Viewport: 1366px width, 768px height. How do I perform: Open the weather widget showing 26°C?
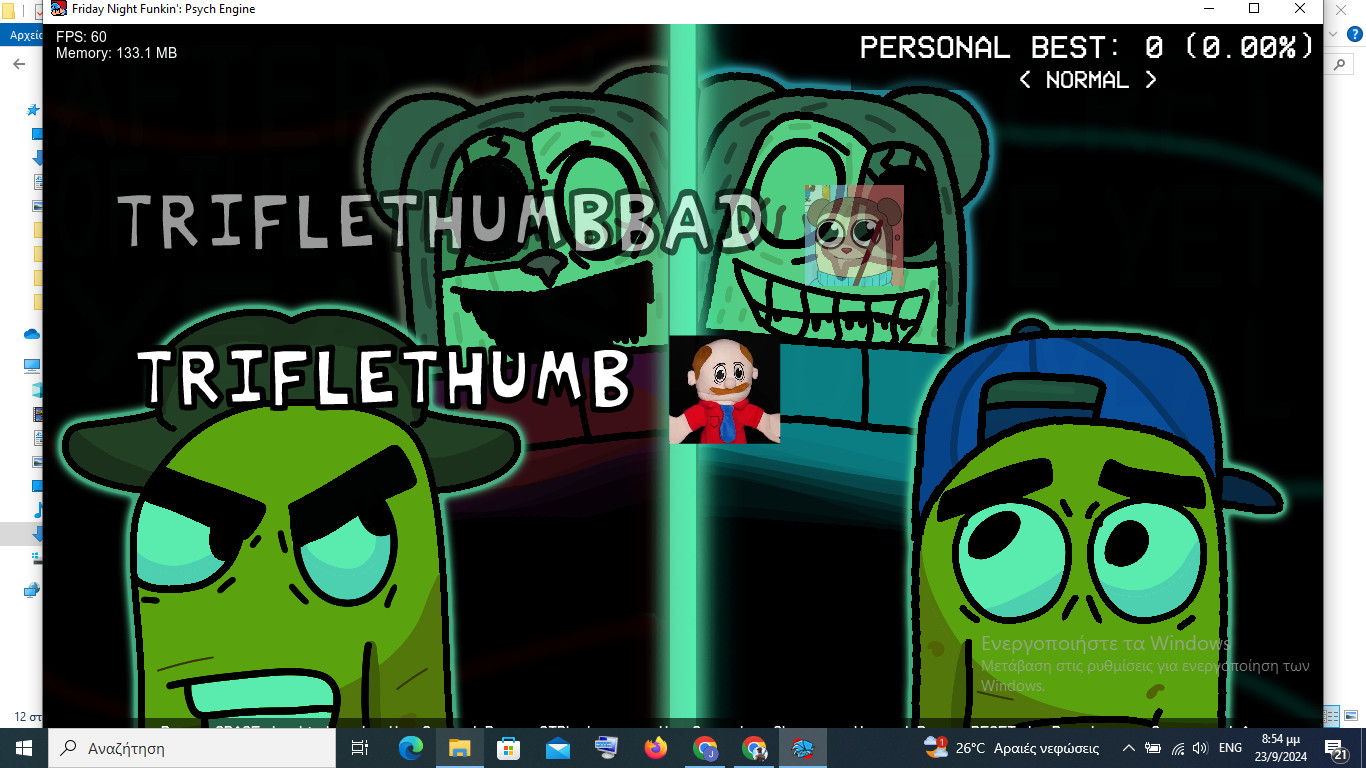(1012, 748)
